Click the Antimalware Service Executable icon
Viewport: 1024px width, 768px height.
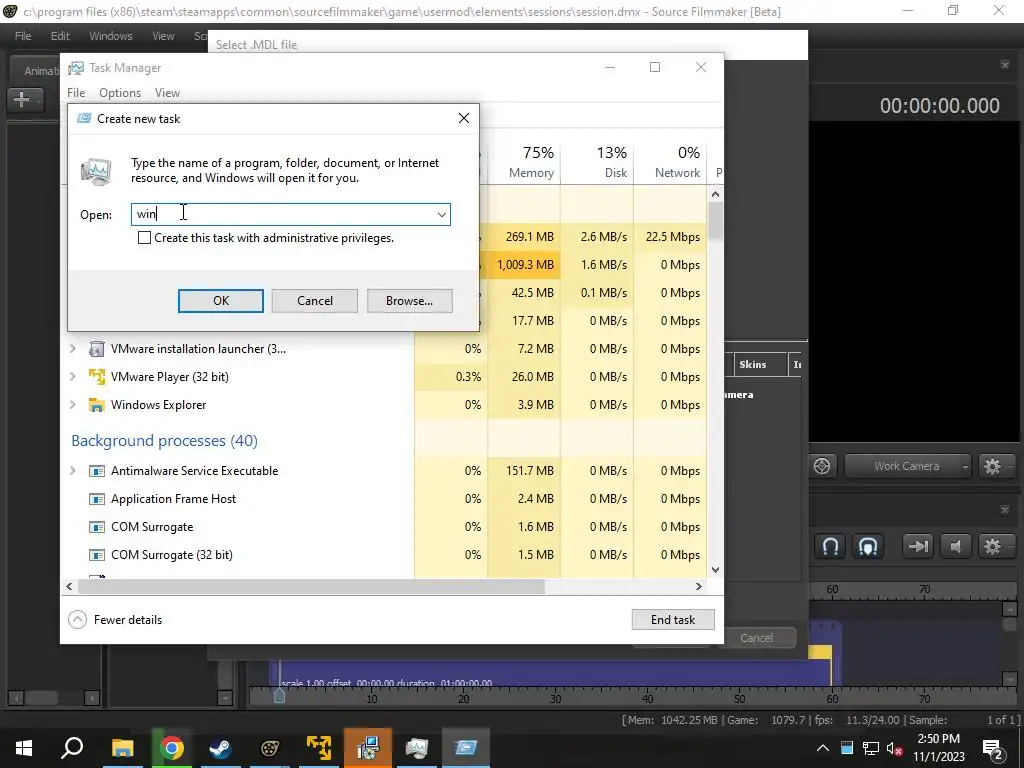[x=97, y=471]
